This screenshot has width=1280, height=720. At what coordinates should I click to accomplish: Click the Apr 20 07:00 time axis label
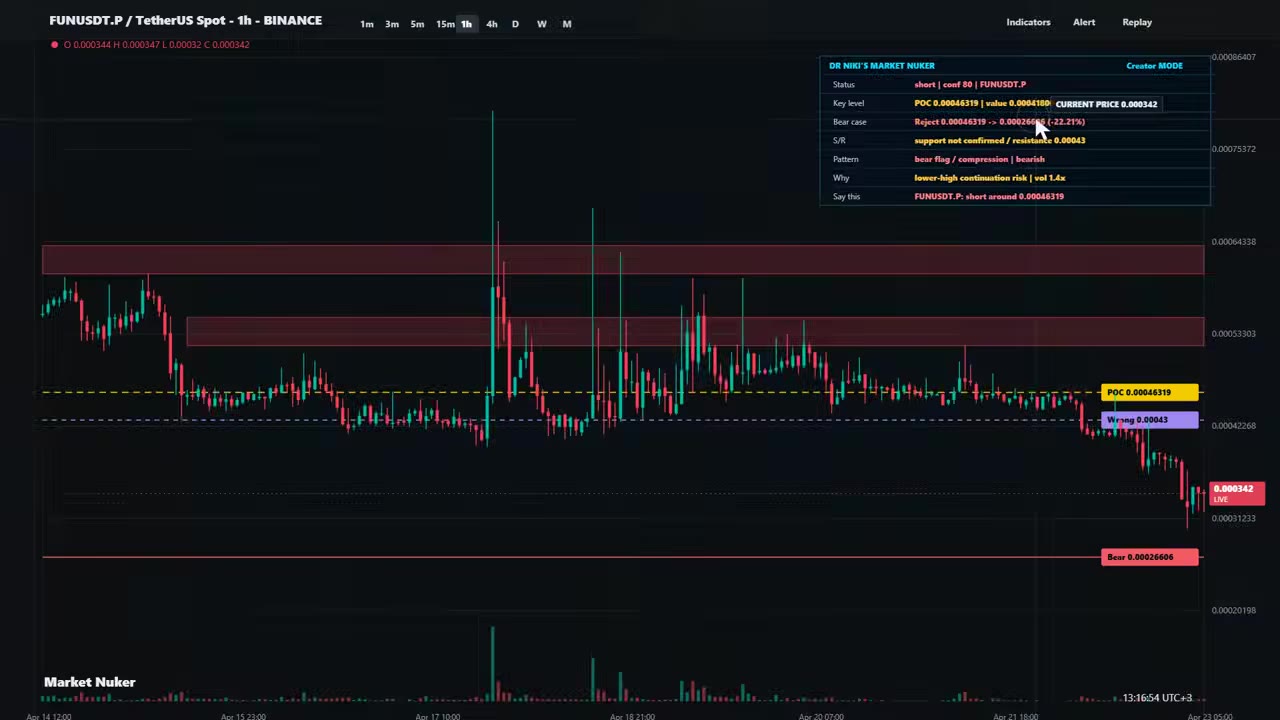click(822, 716)
